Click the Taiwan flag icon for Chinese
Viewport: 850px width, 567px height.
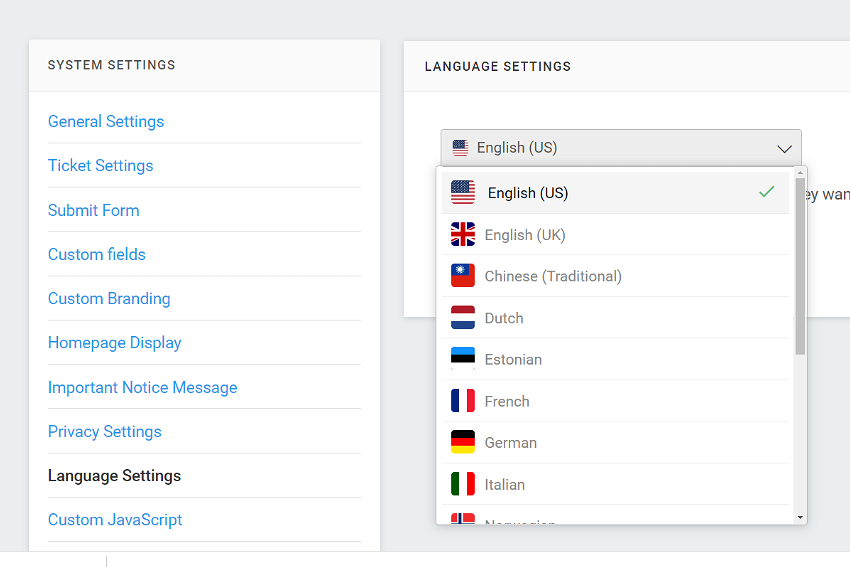462,276
